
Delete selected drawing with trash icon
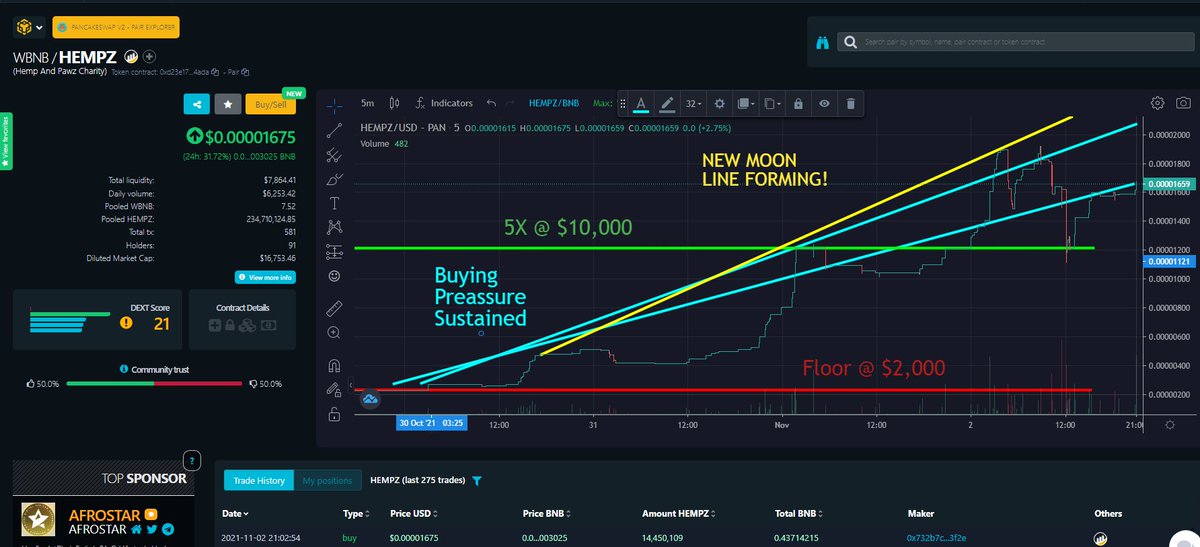tap(850, 104)
